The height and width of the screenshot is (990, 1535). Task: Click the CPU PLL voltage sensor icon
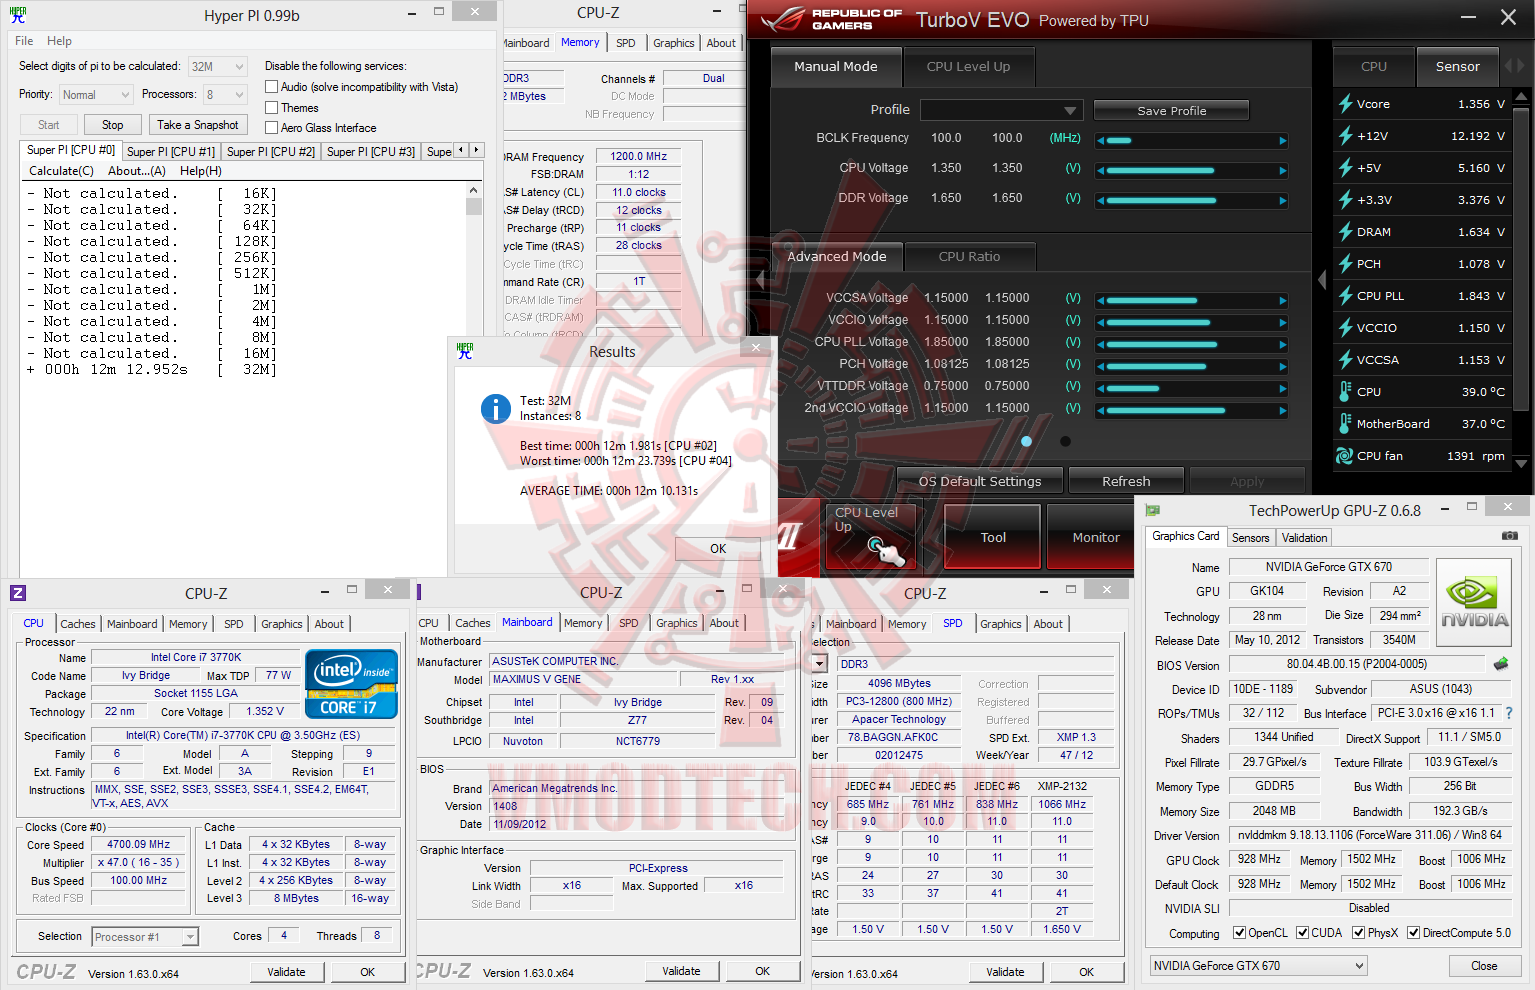[1346, 296]
